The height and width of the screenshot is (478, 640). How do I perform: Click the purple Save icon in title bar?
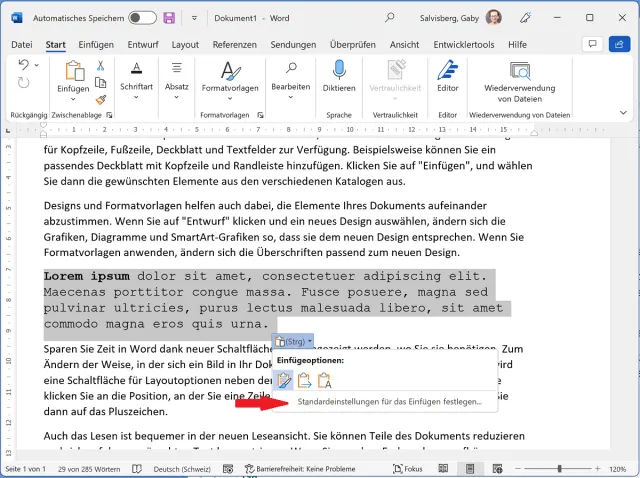[169, 18]
